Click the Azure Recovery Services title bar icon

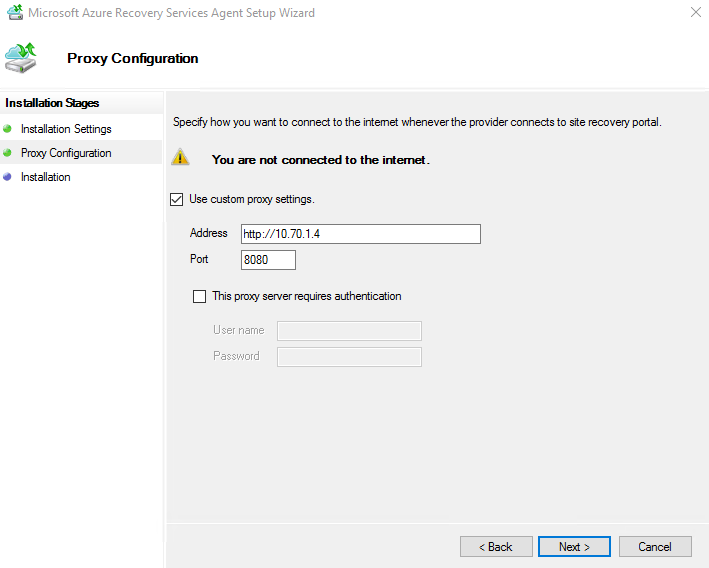(15, 12)
